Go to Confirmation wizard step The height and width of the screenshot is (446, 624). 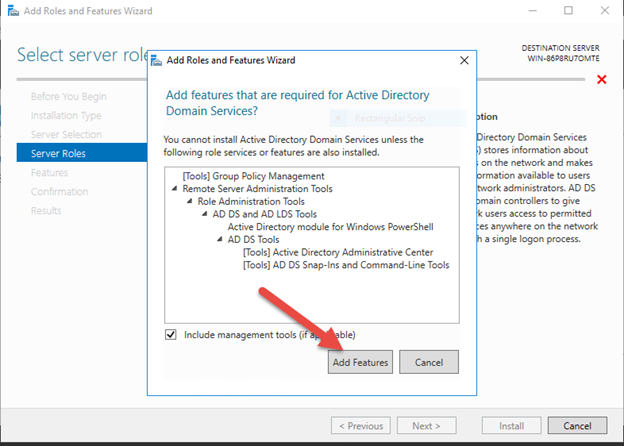(60, 191)
